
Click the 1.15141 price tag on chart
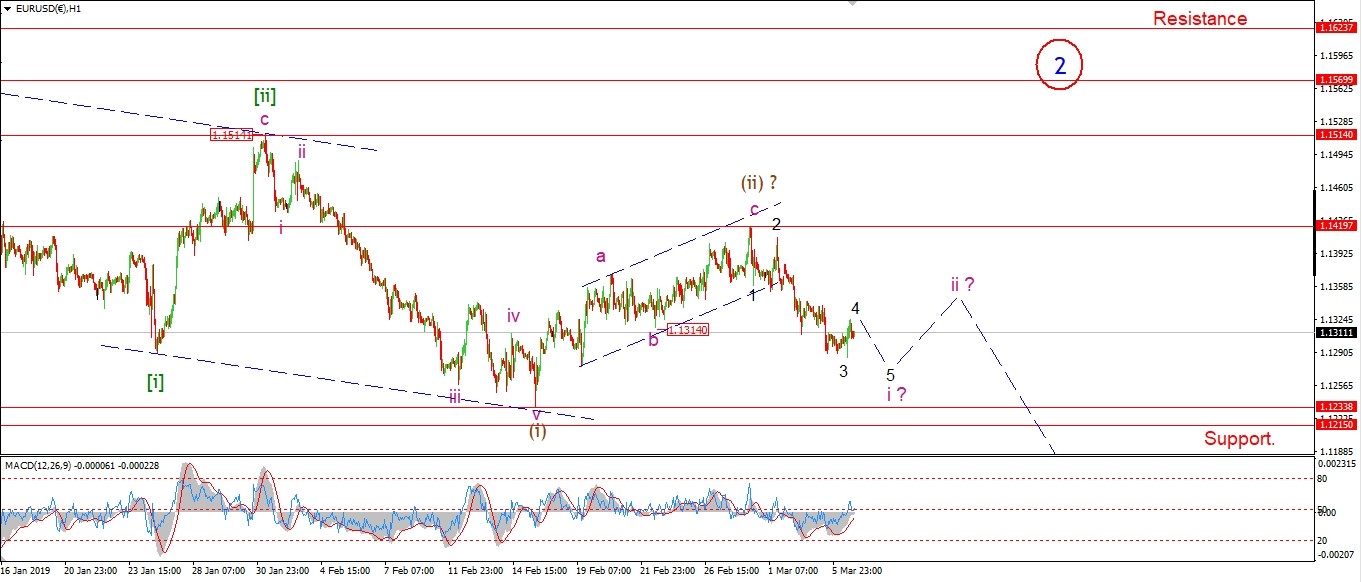point(231,134)
